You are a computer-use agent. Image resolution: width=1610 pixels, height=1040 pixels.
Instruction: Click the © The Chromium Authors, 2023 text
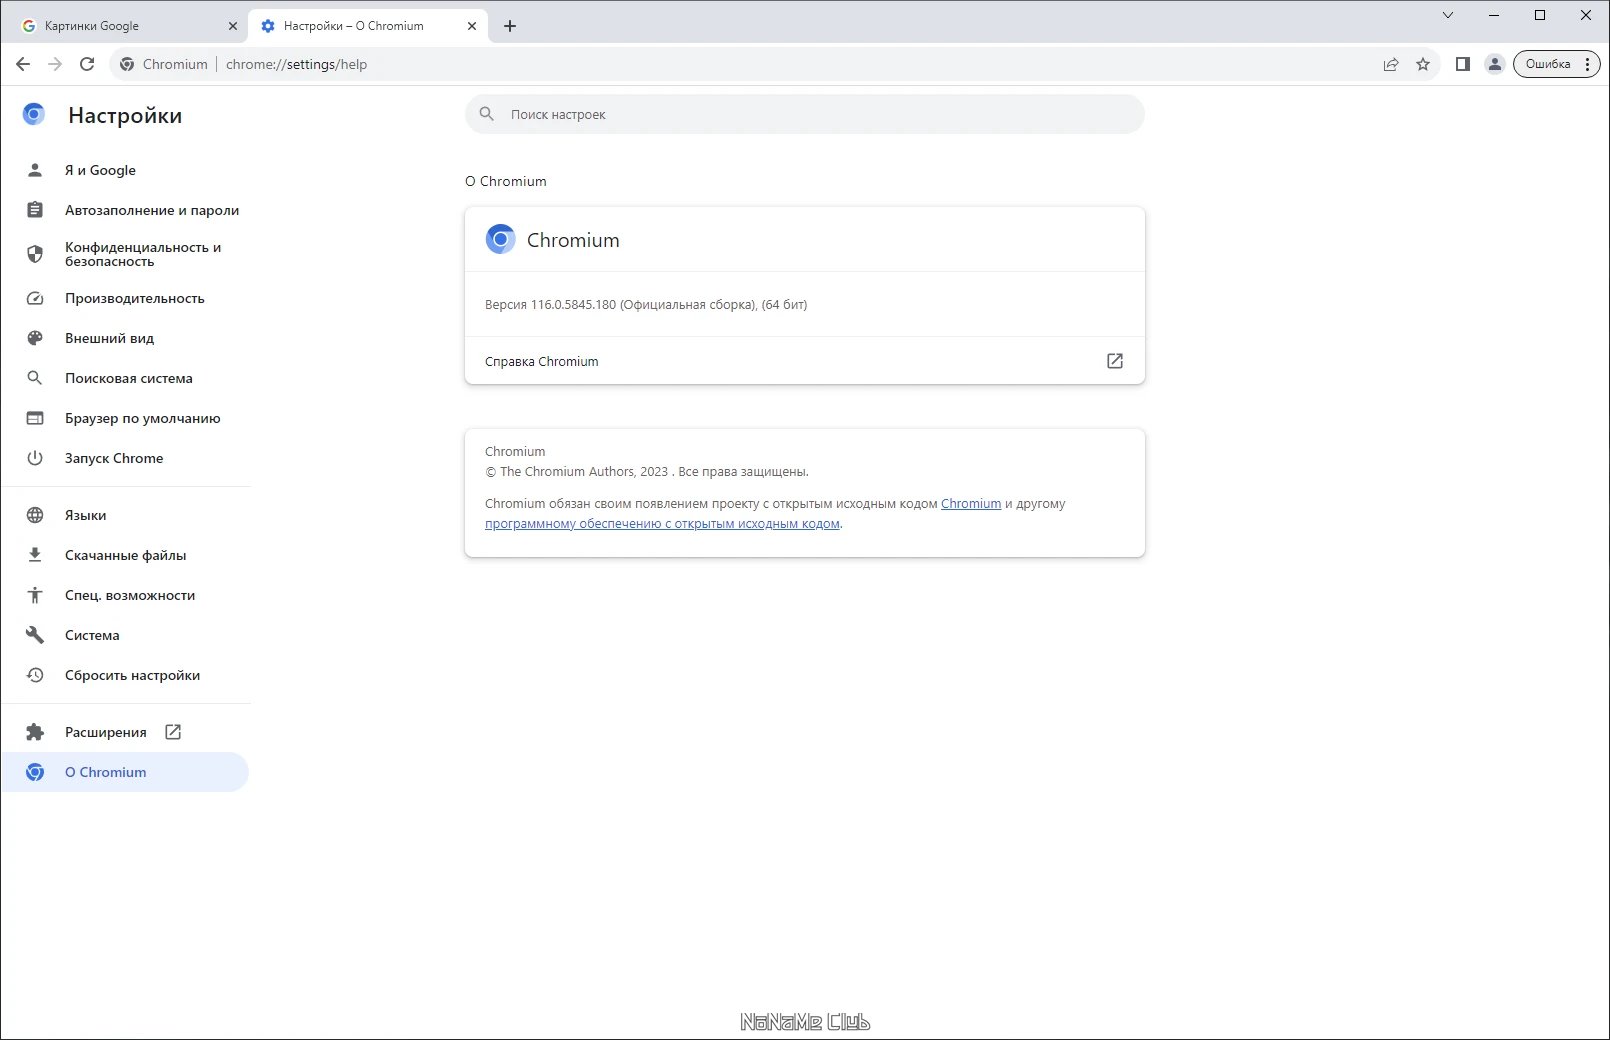(576, 472)
